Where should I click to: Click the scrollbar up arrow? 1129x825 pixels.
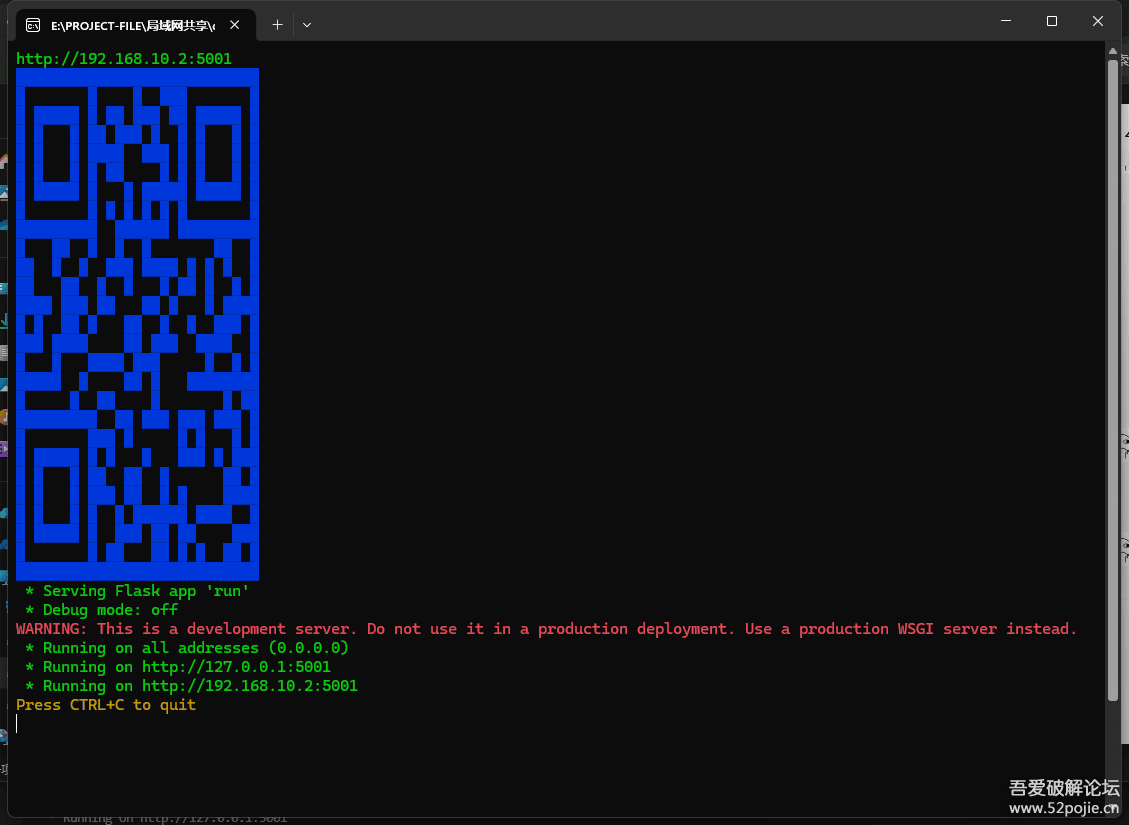pos(1112,51)
